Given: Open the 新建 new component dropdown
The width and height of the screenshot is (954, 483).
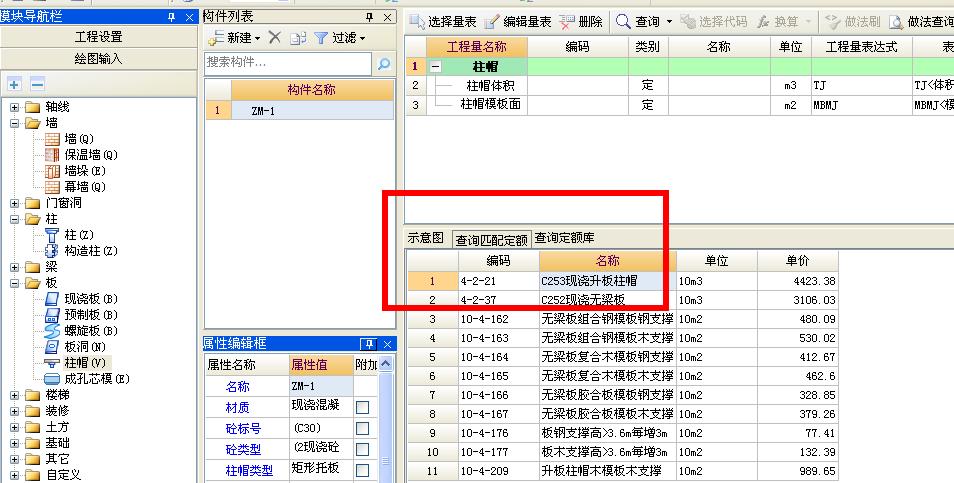Looking at the screenshot, I should click(234, 38).
